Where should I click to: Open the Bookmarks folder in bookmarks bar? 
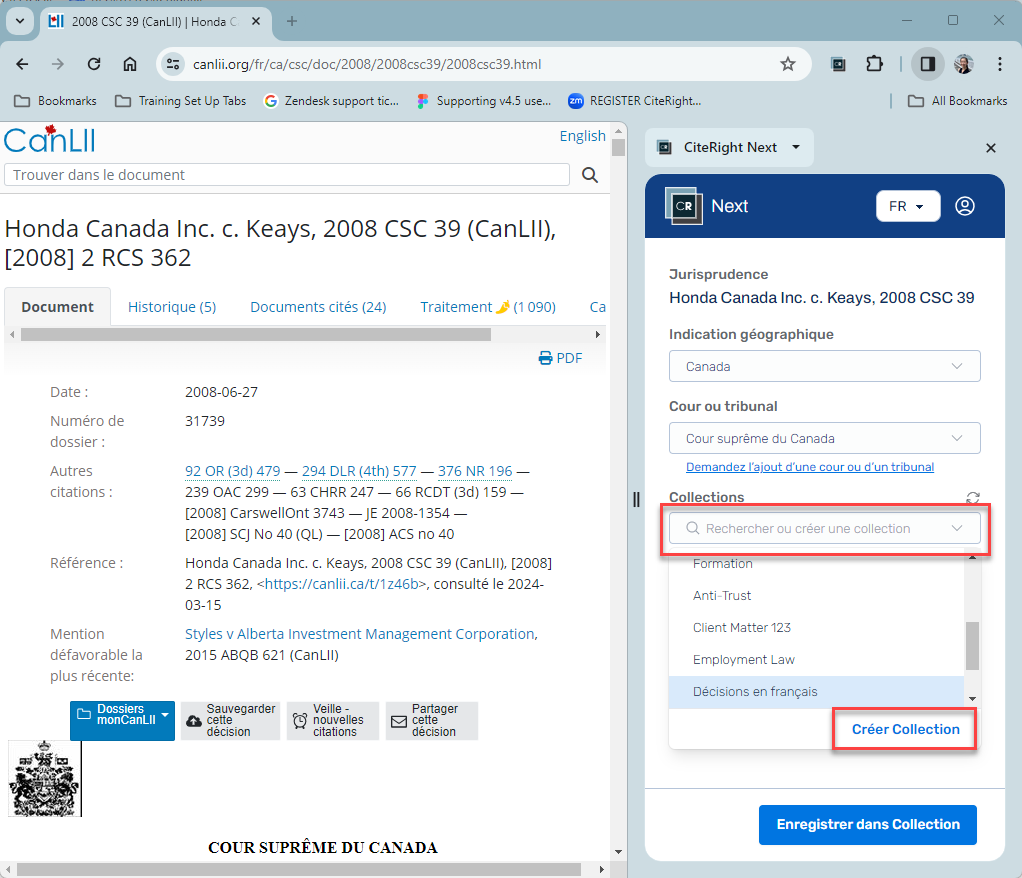click(x=55, y=100)
